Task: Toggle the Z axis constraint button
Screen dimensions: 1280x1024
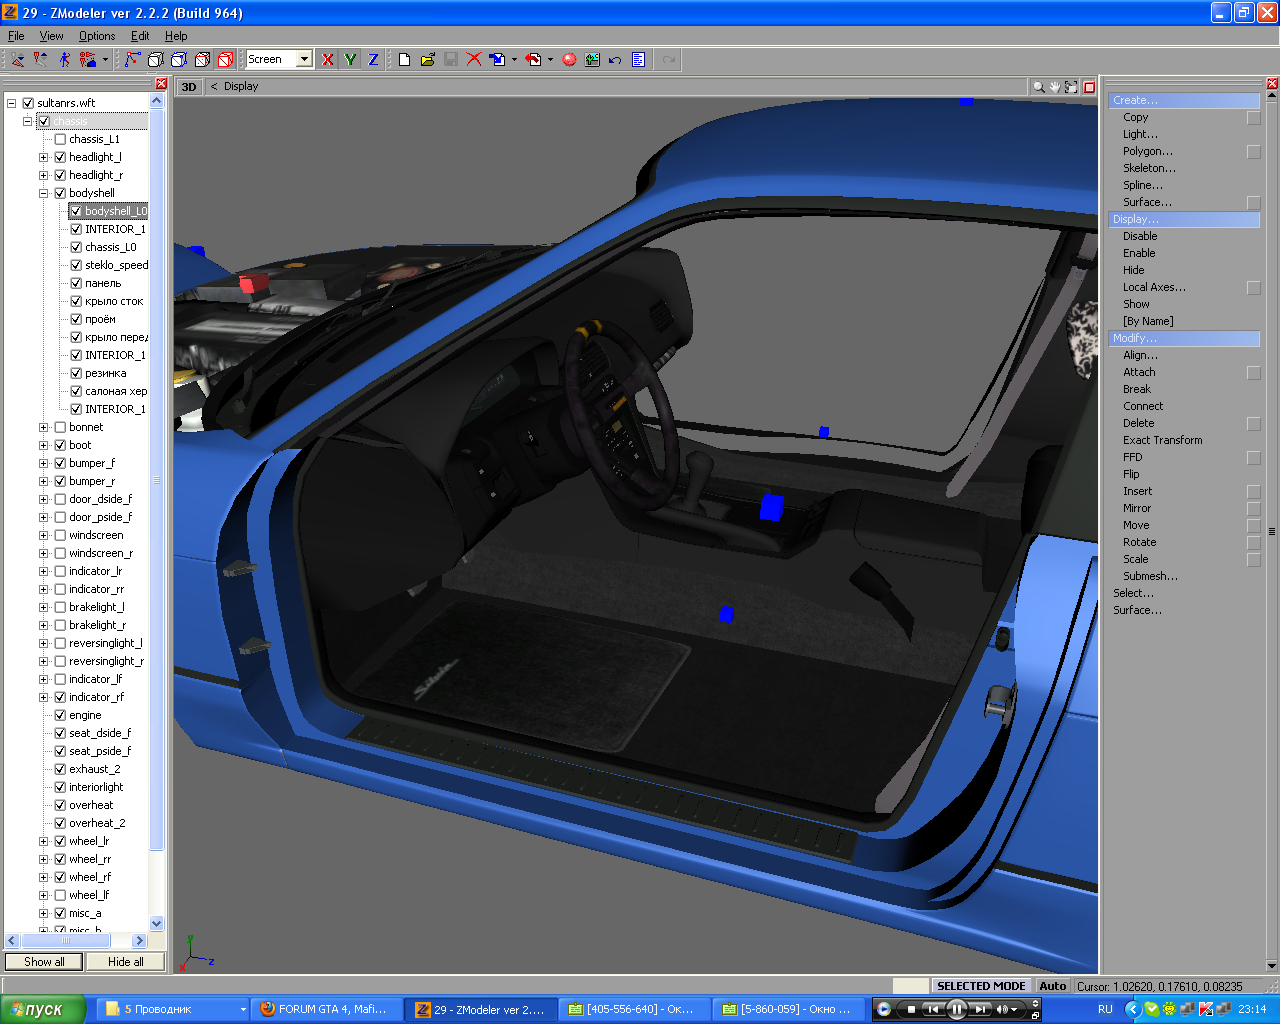Action: click(373, 60)
